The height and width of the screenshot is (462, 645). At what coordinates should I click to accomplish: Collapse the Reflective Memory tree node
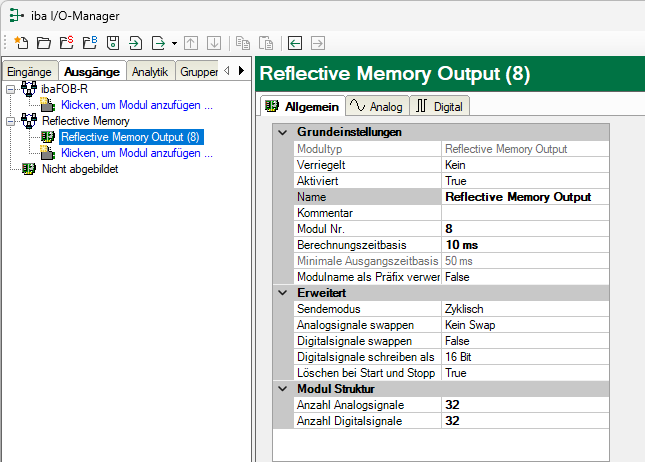[10, 121]
